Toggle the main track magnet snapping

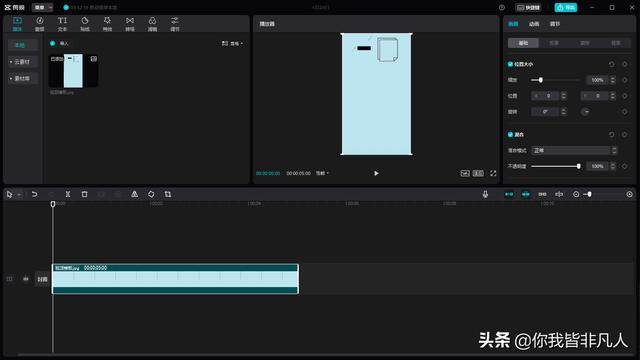pyautogui.click(x=509, y=194)
